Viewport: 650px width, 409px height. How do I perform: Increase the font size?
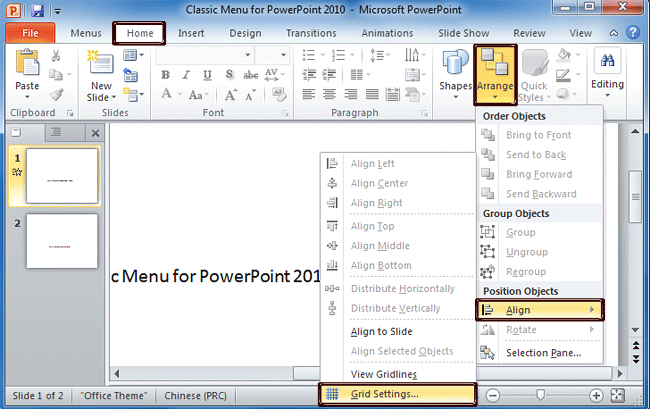(231, 95)
